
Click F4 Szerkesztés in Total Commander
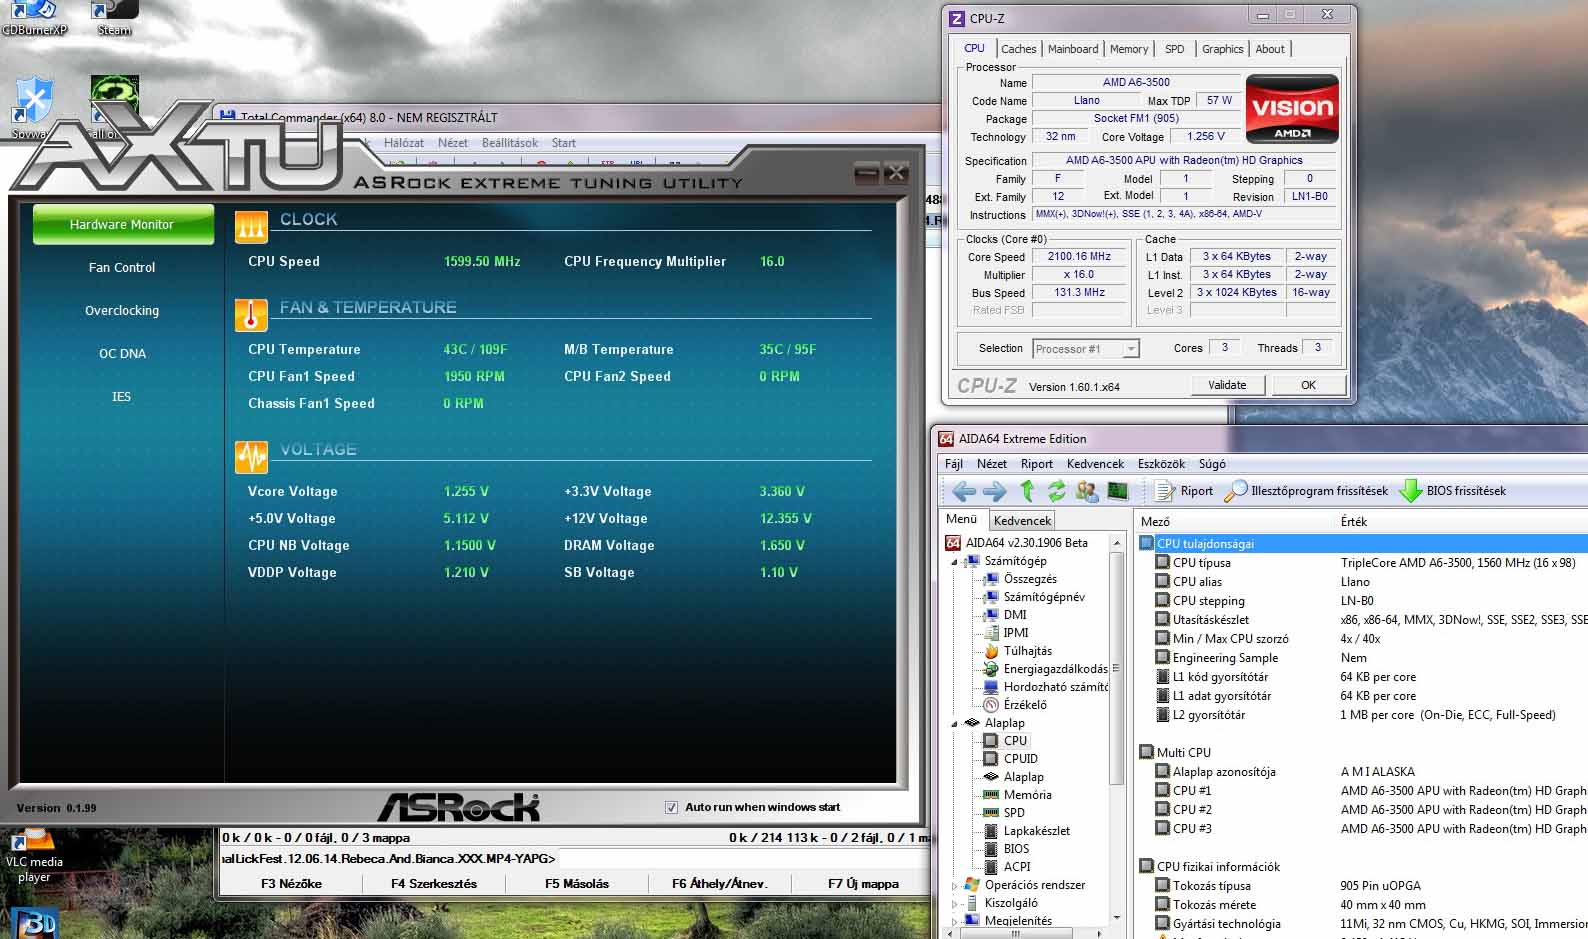click(433, 884)
